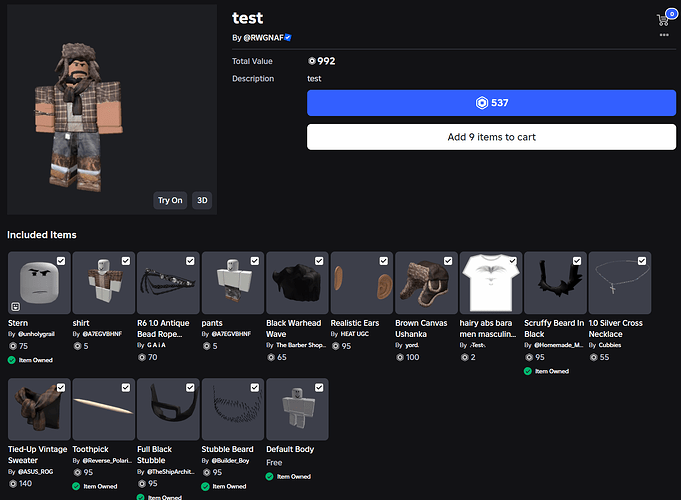Open the shirt item thumbnail
The image size is (681, 500).
(104, 283)
